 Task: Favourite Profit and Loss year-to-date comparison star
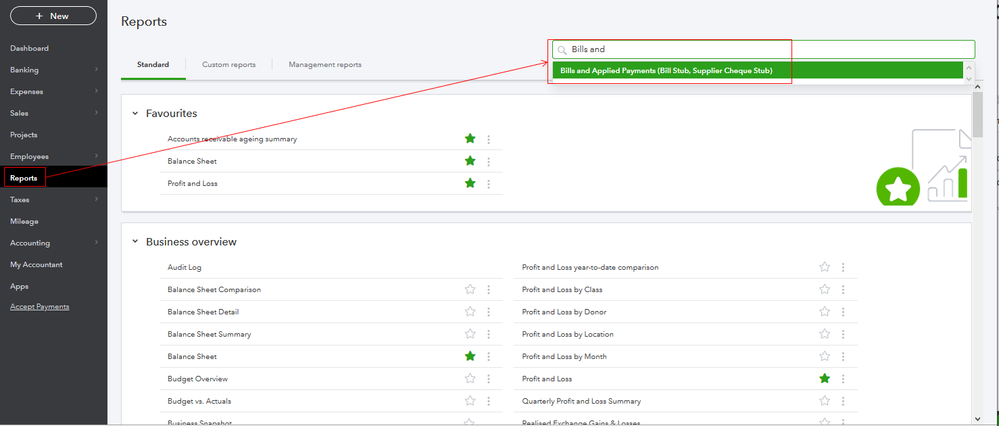tap(824, 267)
